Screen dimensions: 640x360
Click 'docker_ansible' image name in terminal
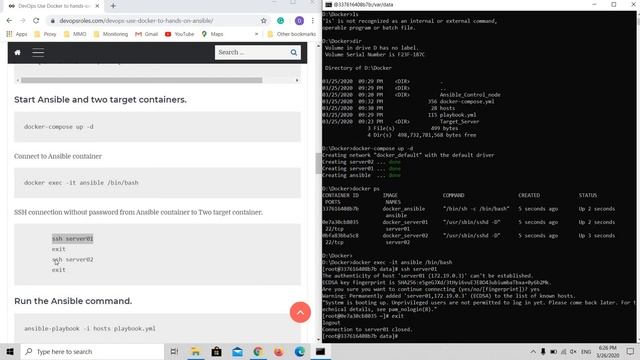404,209
